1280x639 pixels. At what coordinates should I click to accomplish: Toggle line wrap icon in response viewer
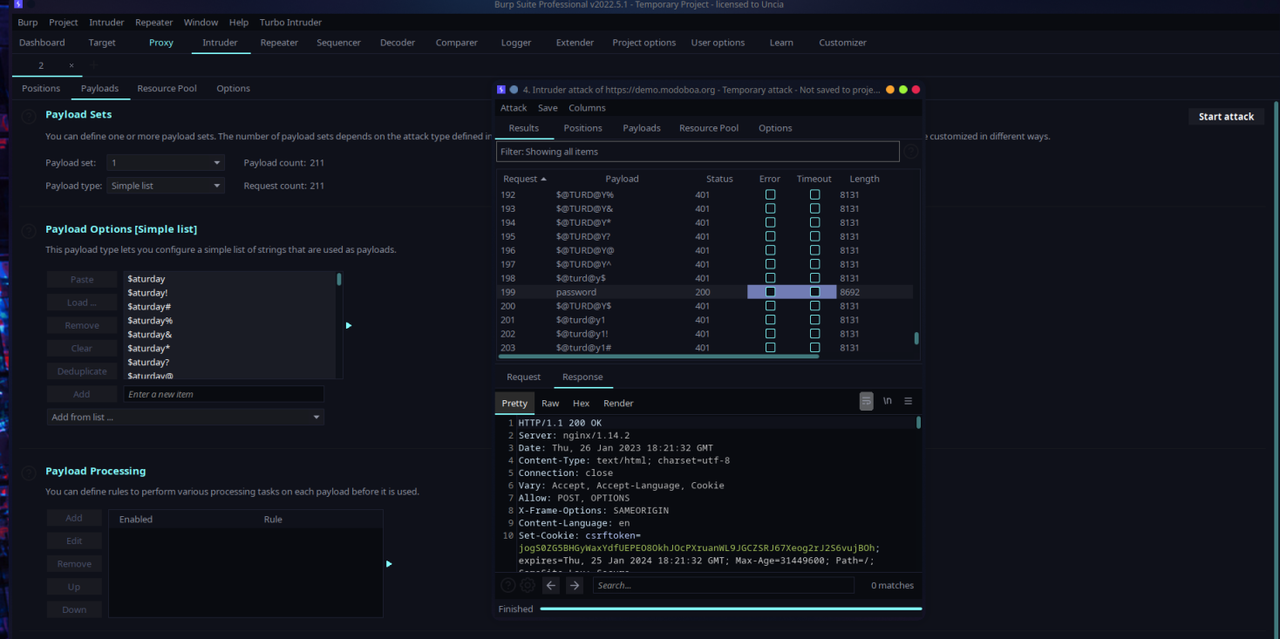(866, 401)
